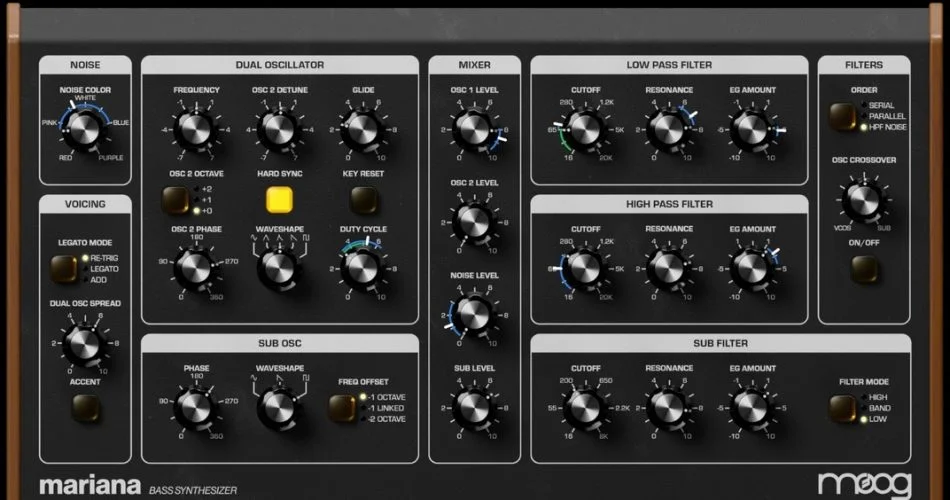The width and height of the screenshot is (950, 500).
Task: Click the Low Pass Filter Cutoff knob
Action: click(585, 128)
